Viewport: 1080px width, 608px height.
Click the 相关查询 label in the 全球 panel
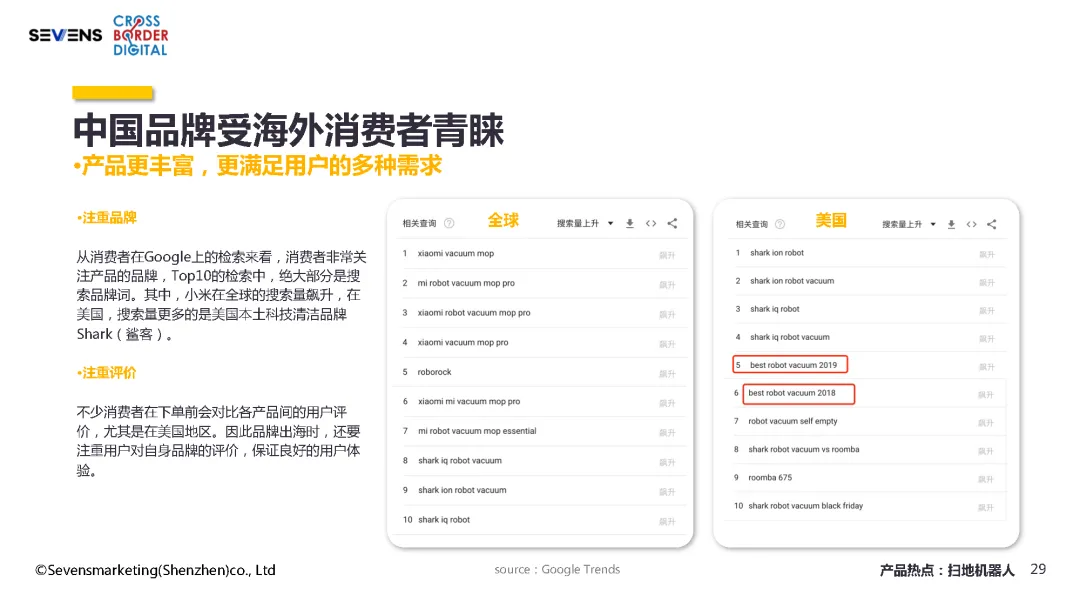click(x=419, y=223)
